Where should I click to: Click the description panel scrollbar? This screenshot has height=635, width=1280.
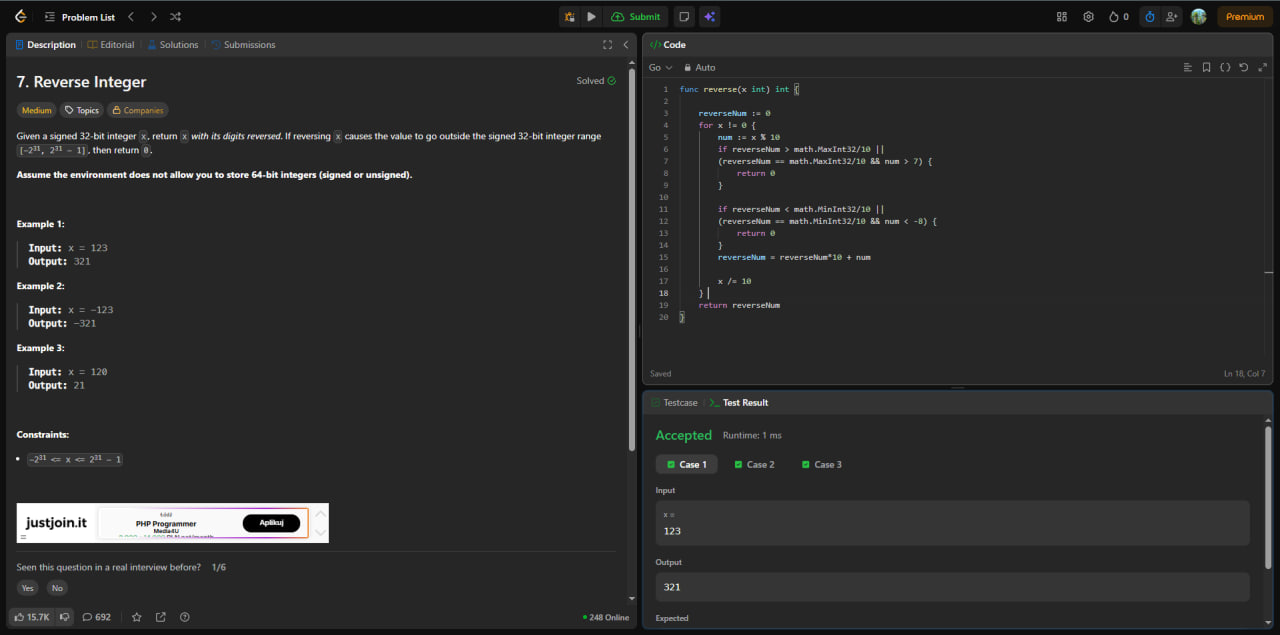click(632, 260)
